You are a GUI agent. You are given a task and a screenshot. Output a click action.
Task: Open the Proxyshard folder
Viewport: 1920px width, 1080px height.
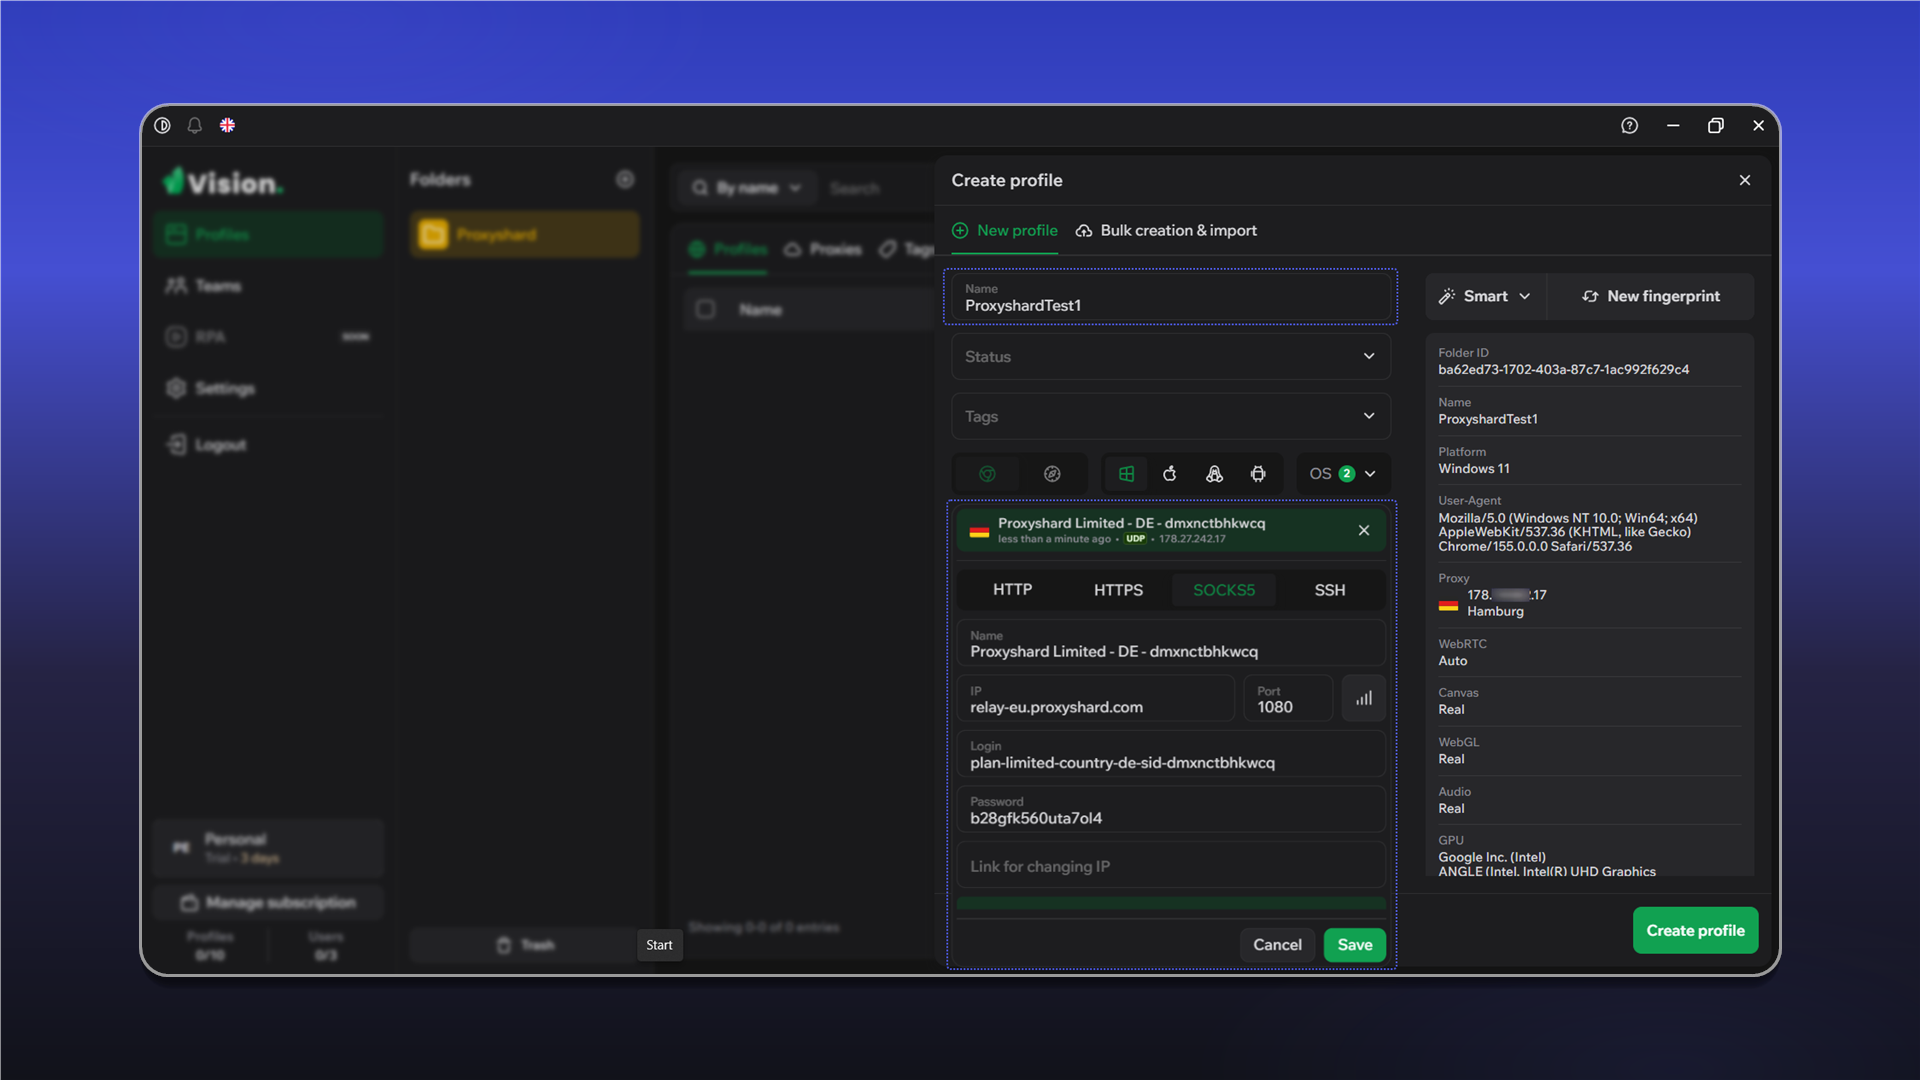525,234
